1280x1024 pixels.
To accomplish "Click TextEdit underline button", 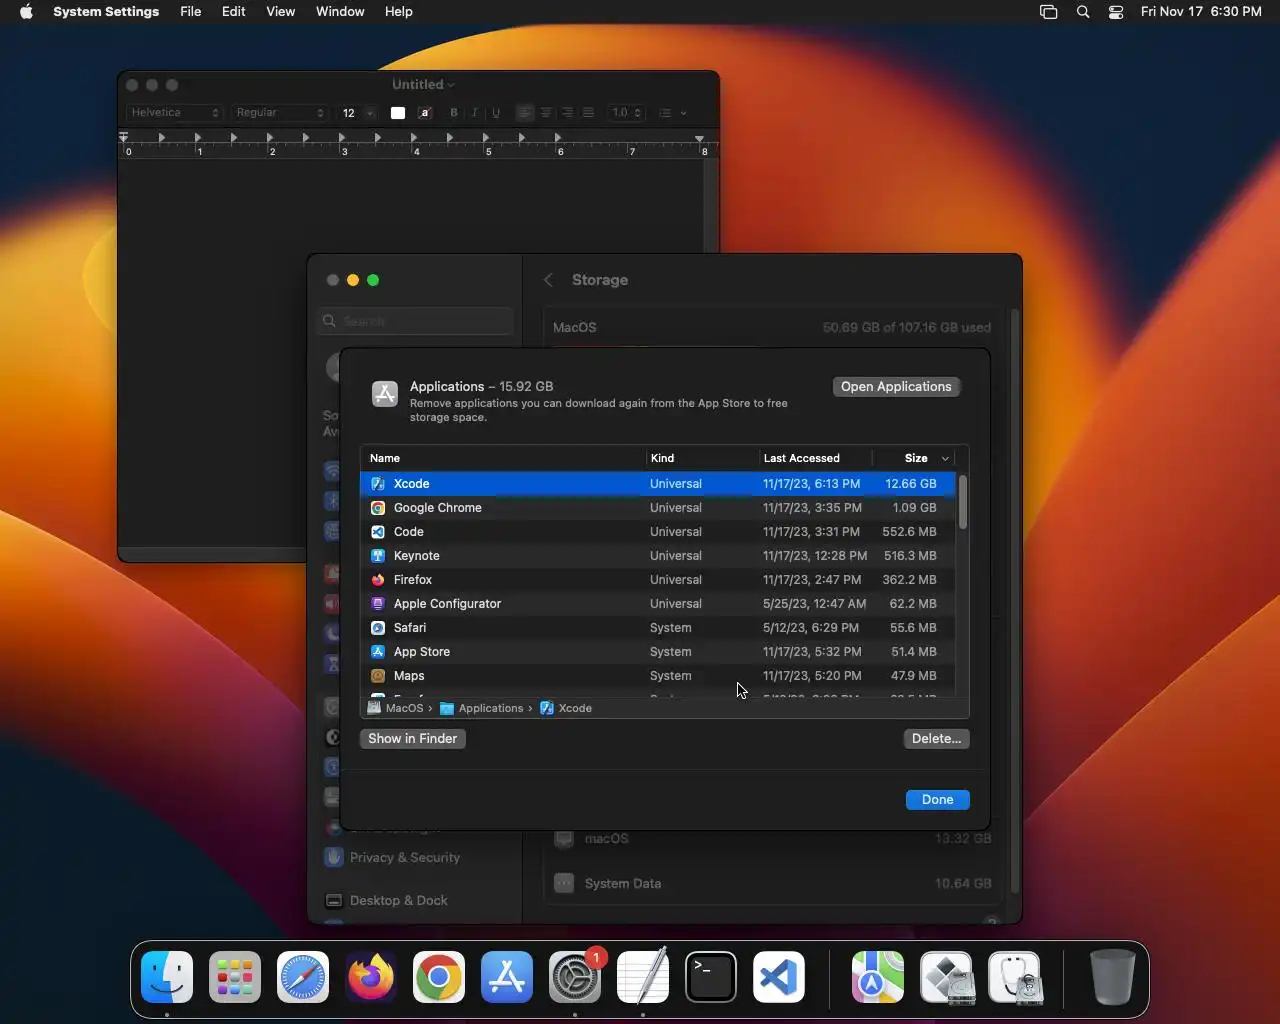I will click(496, 113).
